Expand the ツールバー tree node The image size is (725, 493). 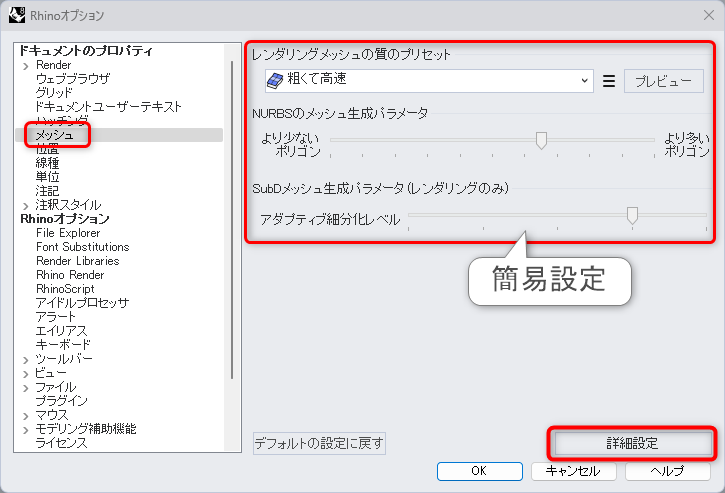(x=26, y=360)
